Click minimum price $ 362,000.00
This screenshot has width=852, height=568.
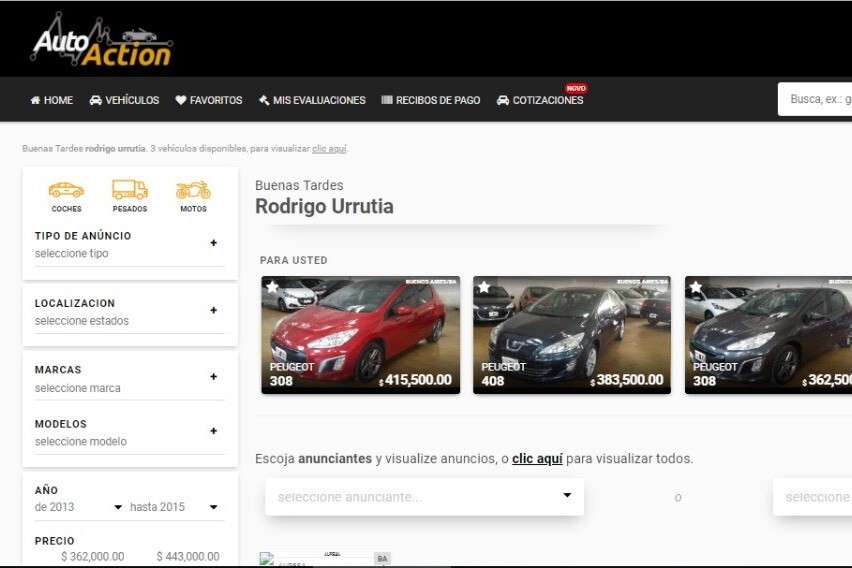(x=92, y=557)
